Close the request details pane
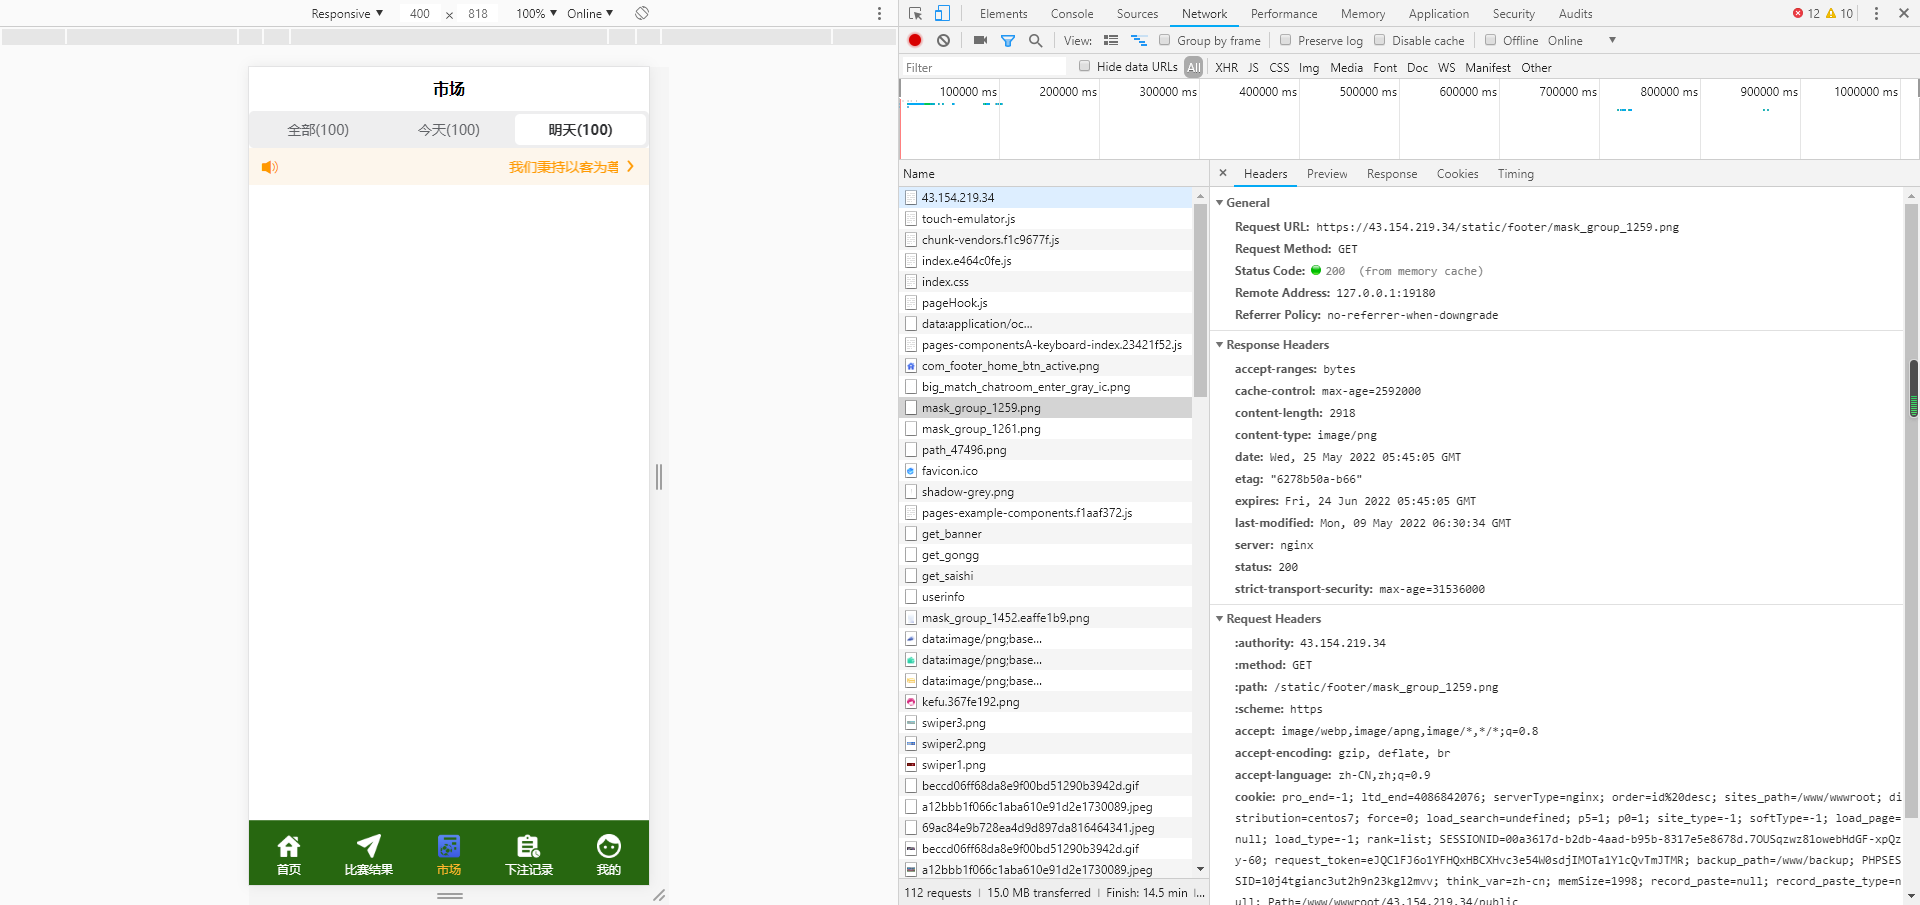The width and height of the screenshot is (1920, 905). coord(1222,173)
